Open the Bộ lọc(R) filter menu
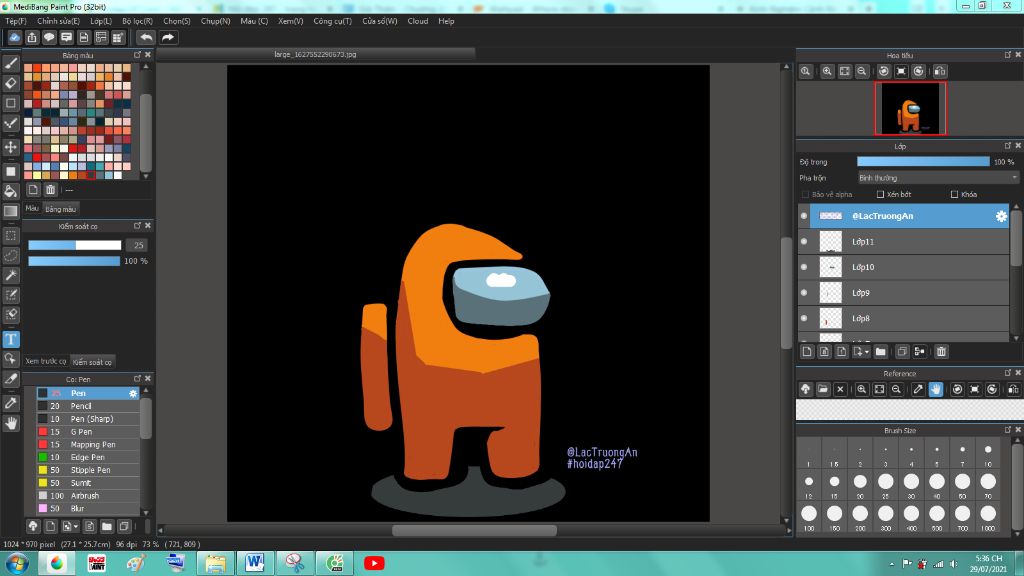The width and height of the screenshot is (1024, 576). pos(137,21)
